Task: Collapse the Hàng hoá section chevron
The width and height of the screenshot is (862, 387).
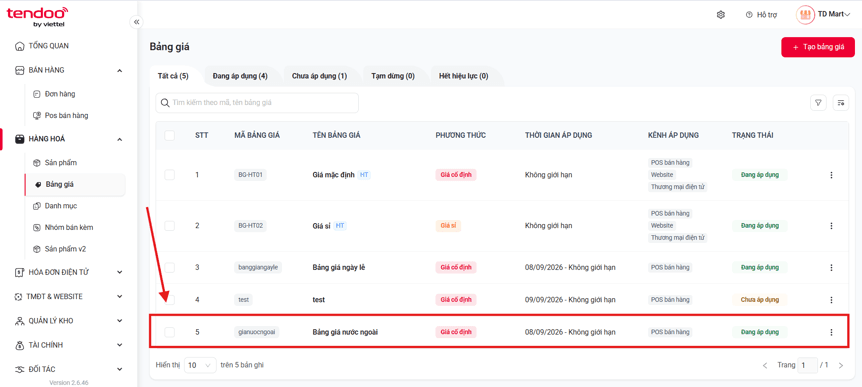Action: 120,139
